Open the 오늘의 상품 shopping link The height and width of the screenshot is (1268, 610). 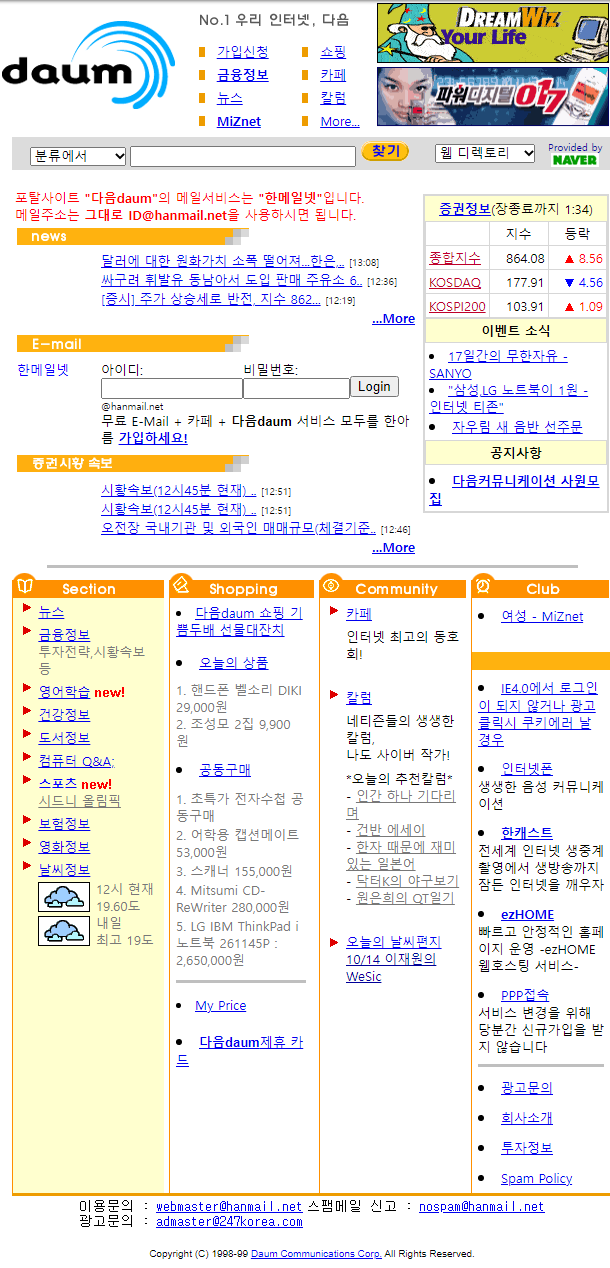pyautogui.click(x=233, y=663)
